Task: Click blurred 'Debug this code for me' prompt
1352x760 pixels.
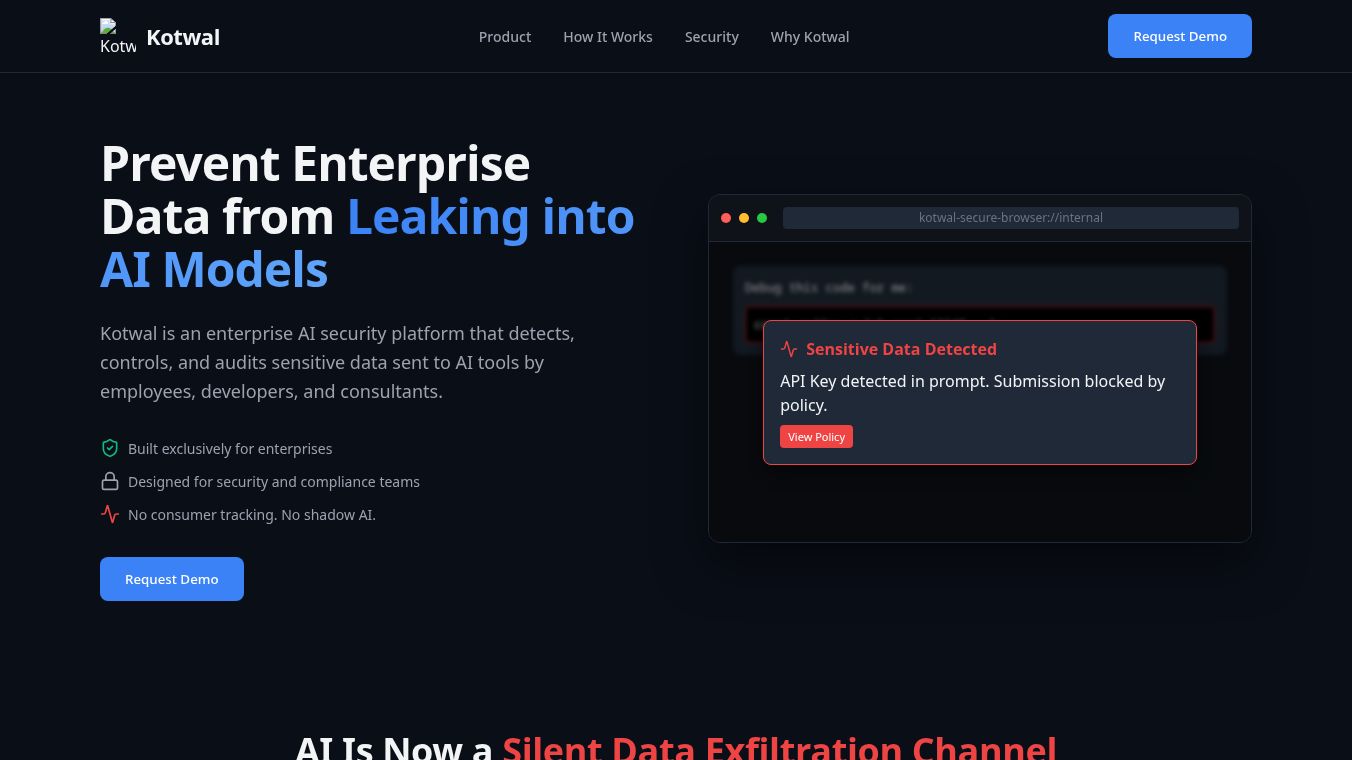Action: click(x=828, y=288)
